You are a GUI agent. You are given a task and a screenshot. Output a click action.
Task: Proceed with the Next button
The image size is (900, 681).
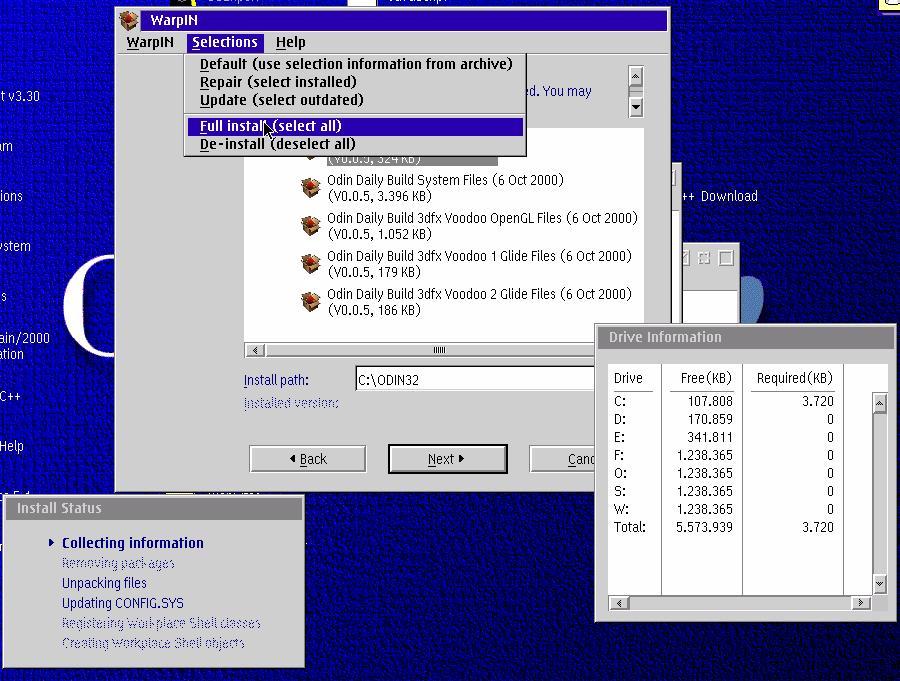[448, 459]
